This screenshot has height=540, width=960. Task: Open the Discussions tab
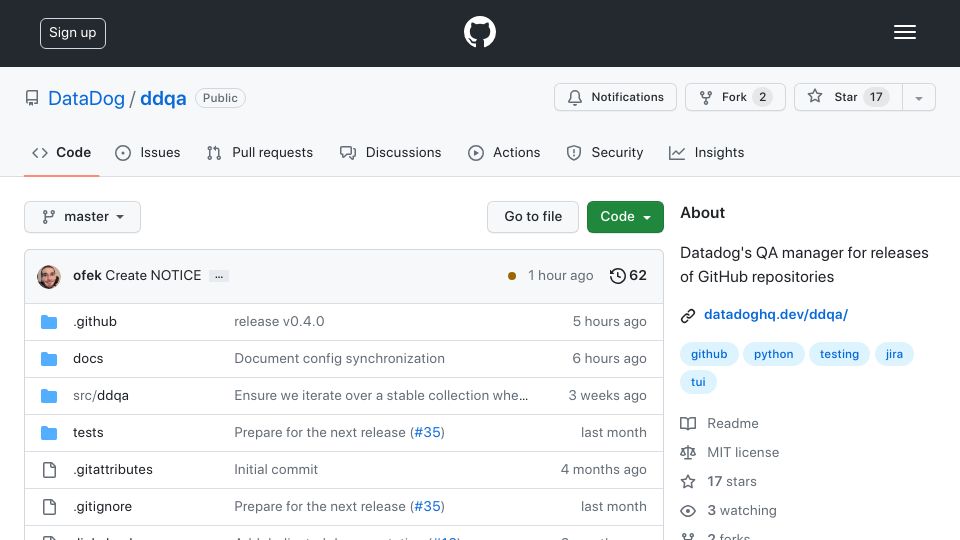391,152
